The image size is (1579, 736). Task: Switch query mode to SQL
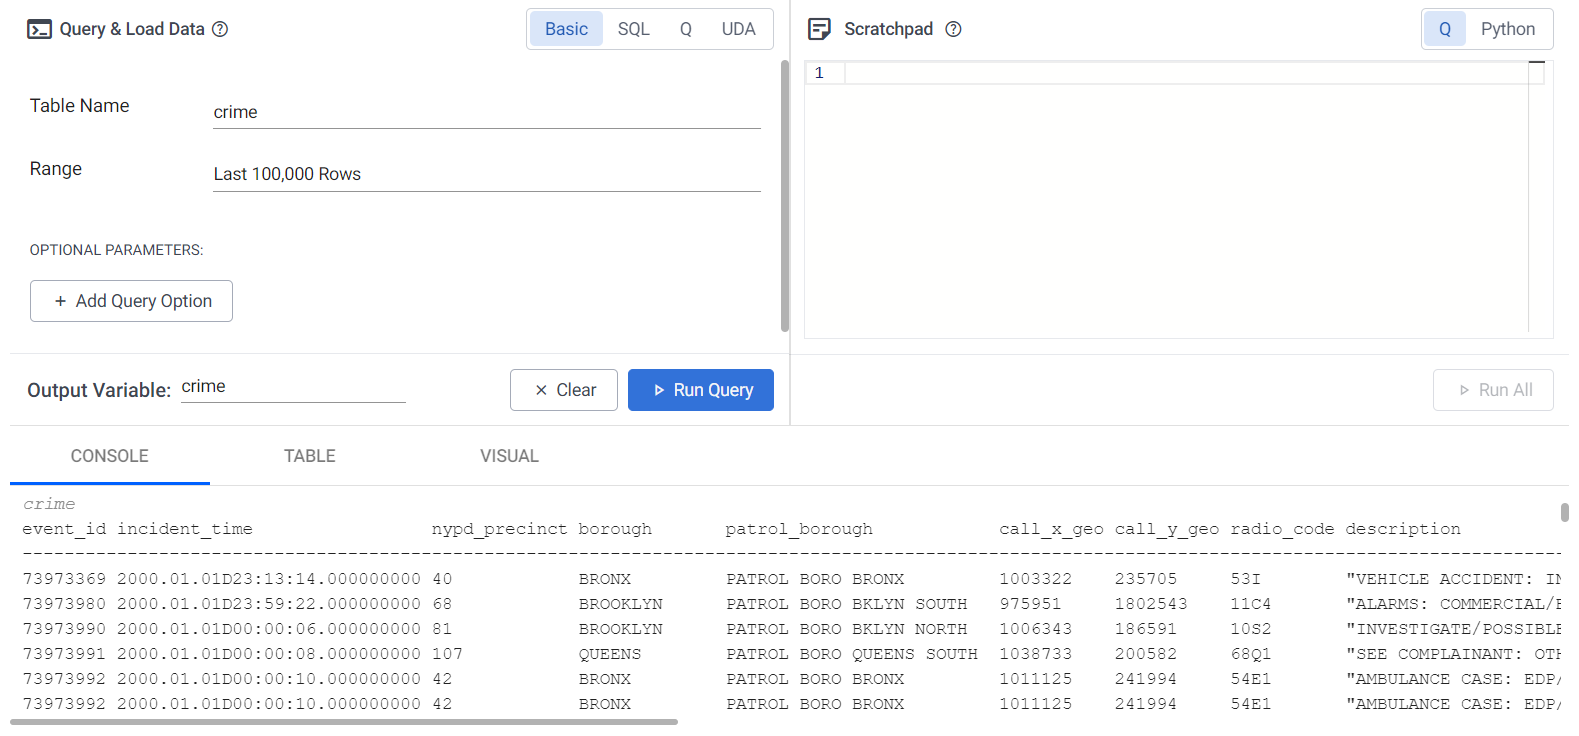pyautogui.click(x=633, y=29)
